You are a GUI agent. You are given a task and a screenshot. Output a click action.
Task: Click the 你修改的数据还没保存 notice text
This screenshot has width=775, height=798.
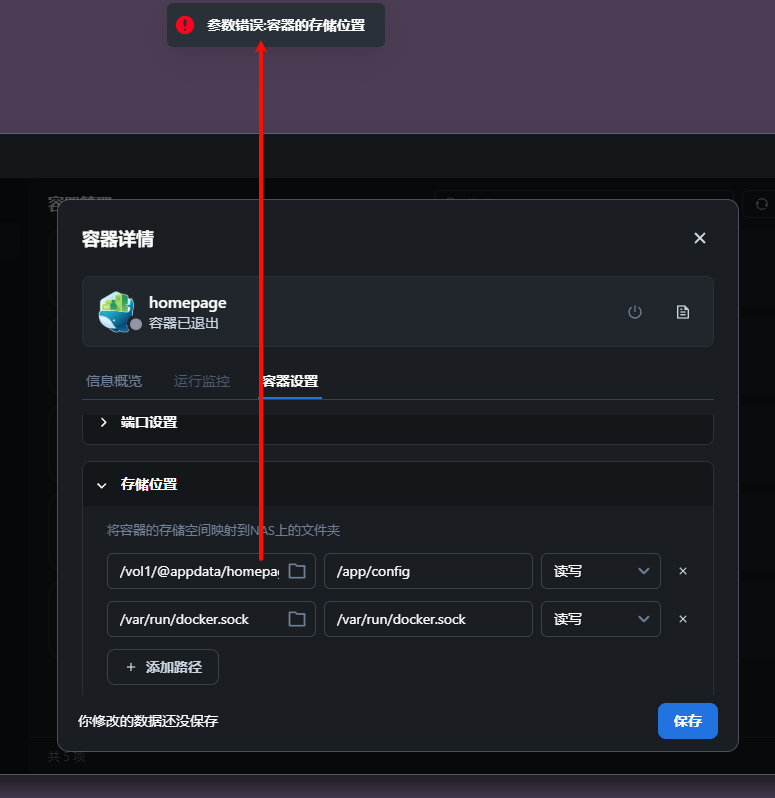point(148,721)
